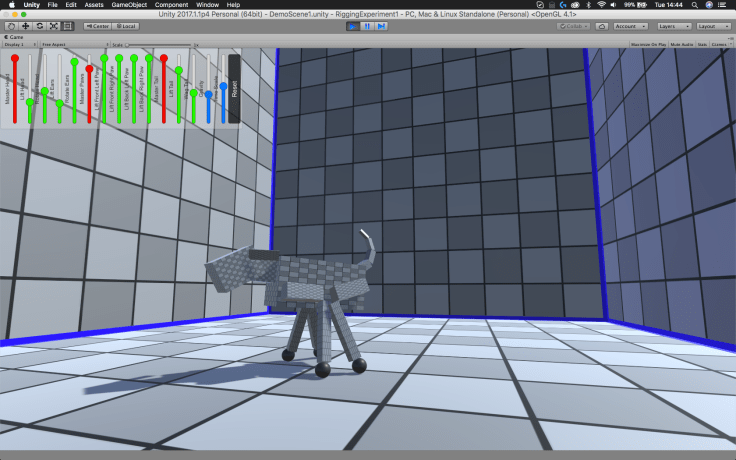Click the red Master Head slider handle
This screenshot has height=460, width=736.
[x=15, y=59]
